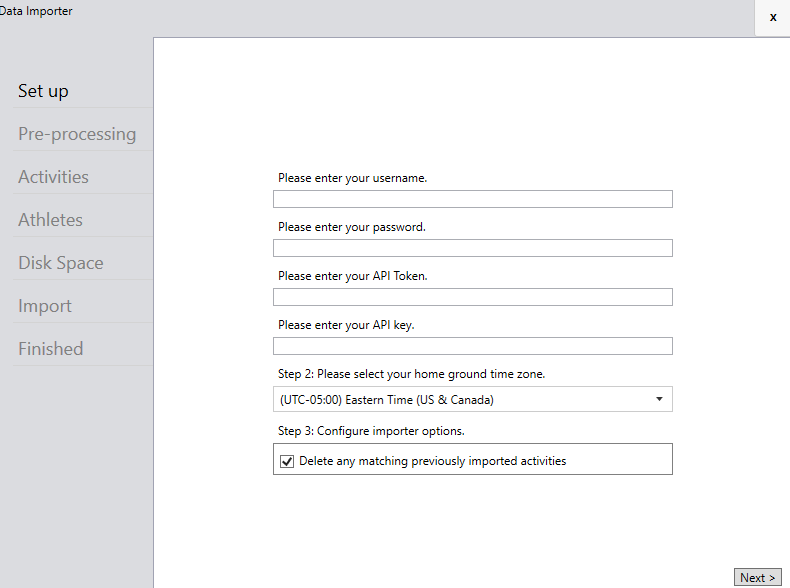Select the Set up step
Screen dimensions: 790x588
(x=43, y=91)
